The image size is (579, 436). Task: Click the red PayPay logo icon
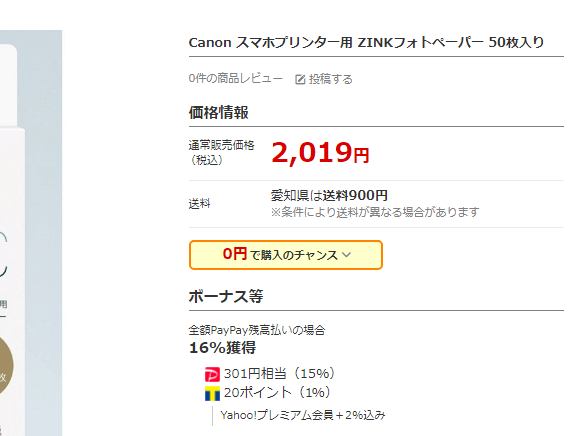212,374
